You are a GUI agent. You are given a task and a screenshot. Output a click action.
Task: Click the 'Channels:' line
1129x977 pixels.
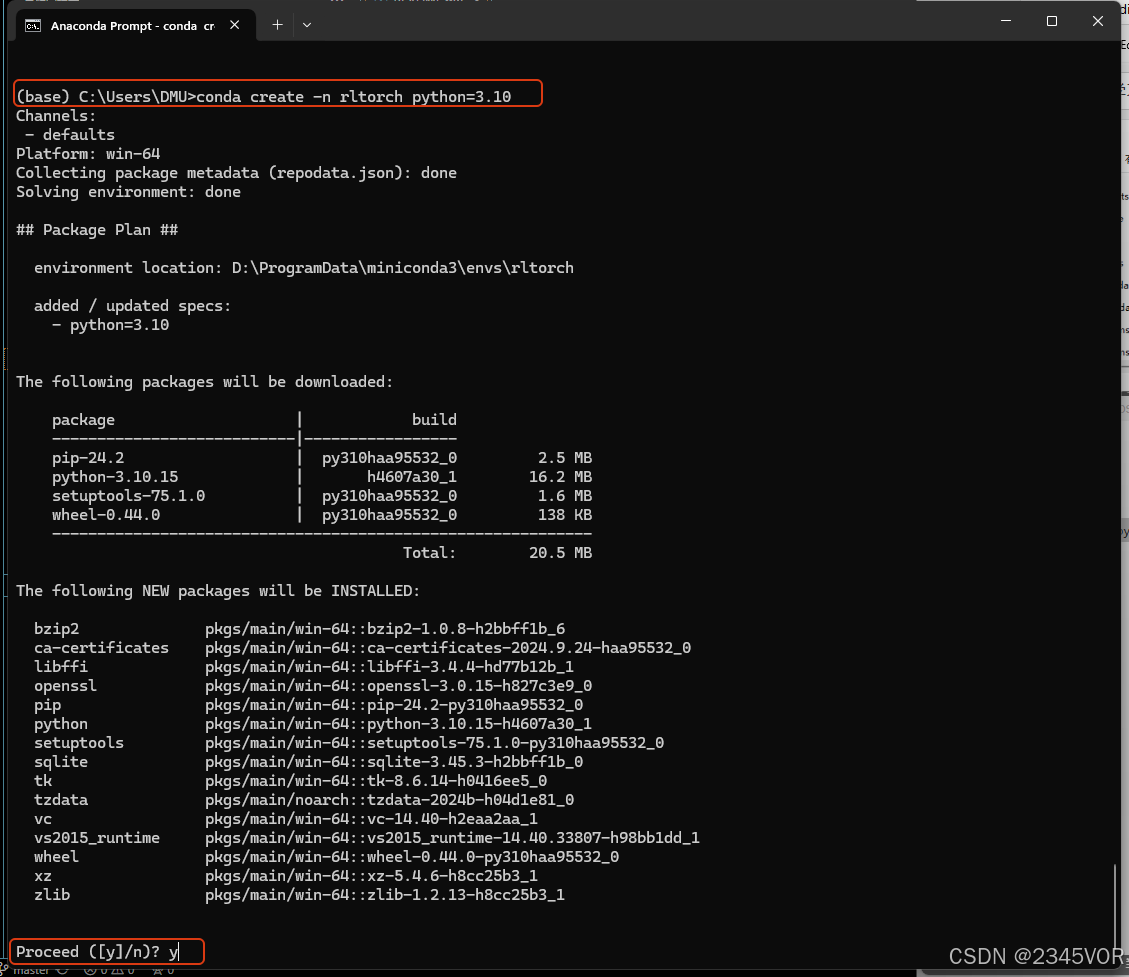tap(56, 116)
